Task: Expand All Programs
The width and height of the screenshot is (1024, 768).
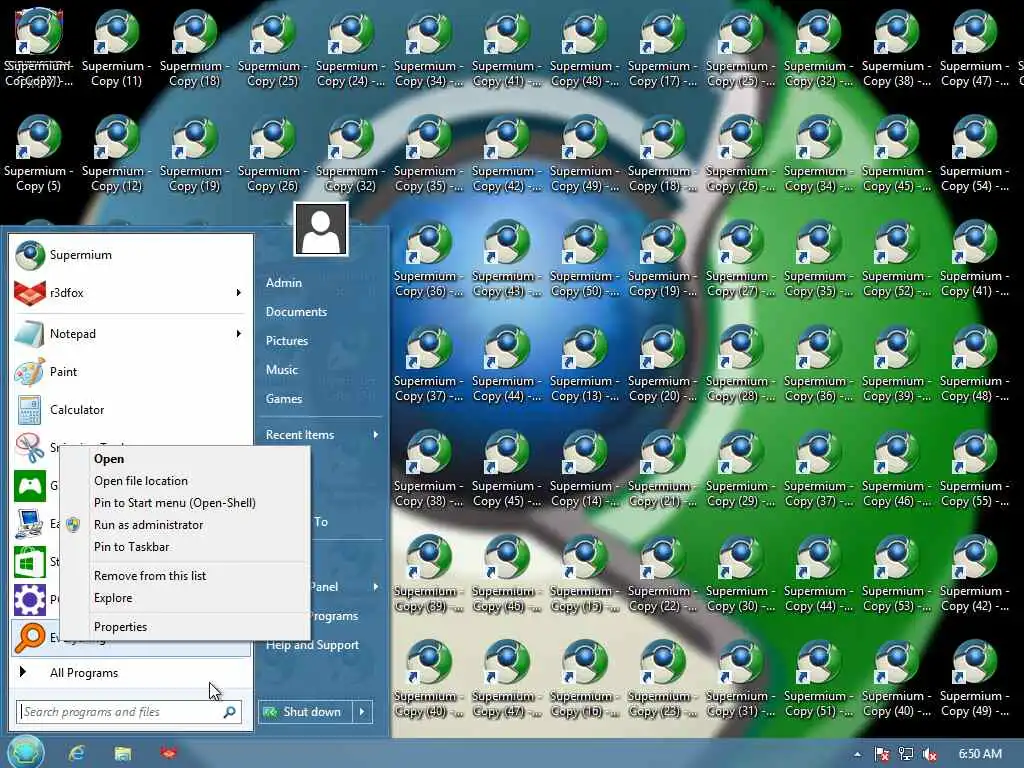Action: coord(131,673)
